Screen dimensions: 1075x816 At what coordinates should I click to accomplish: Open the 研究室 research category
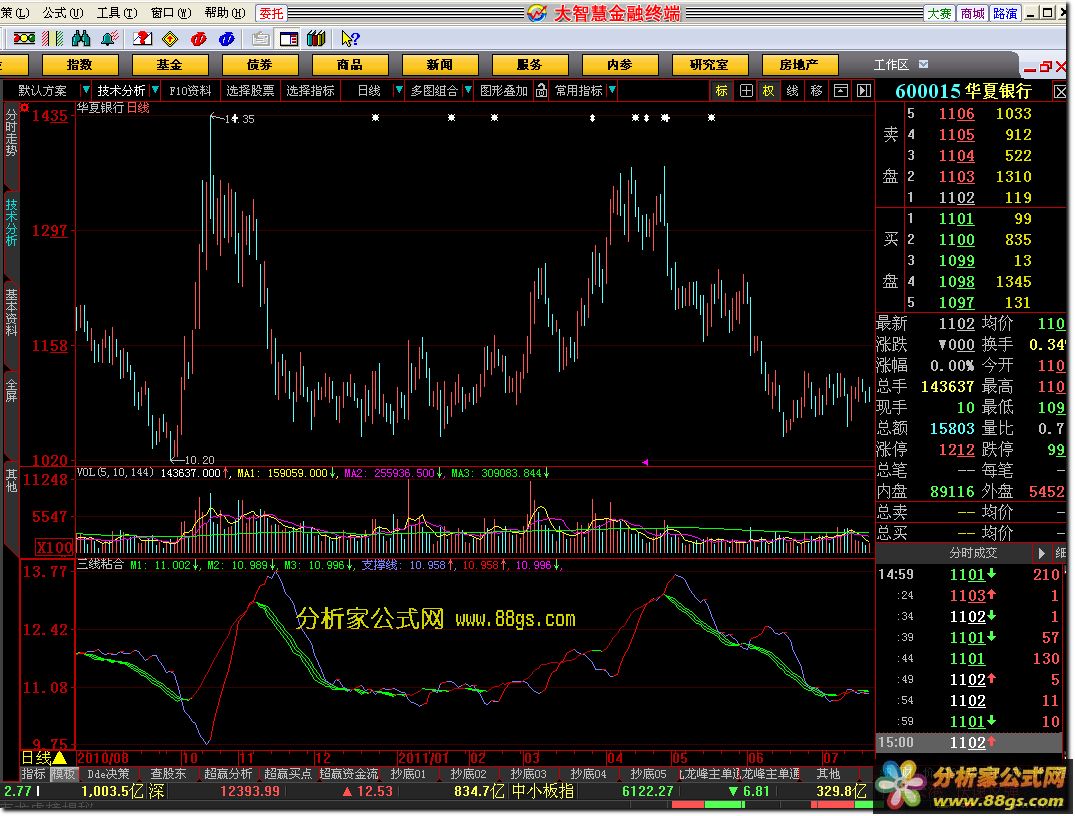tap(710, 64)
